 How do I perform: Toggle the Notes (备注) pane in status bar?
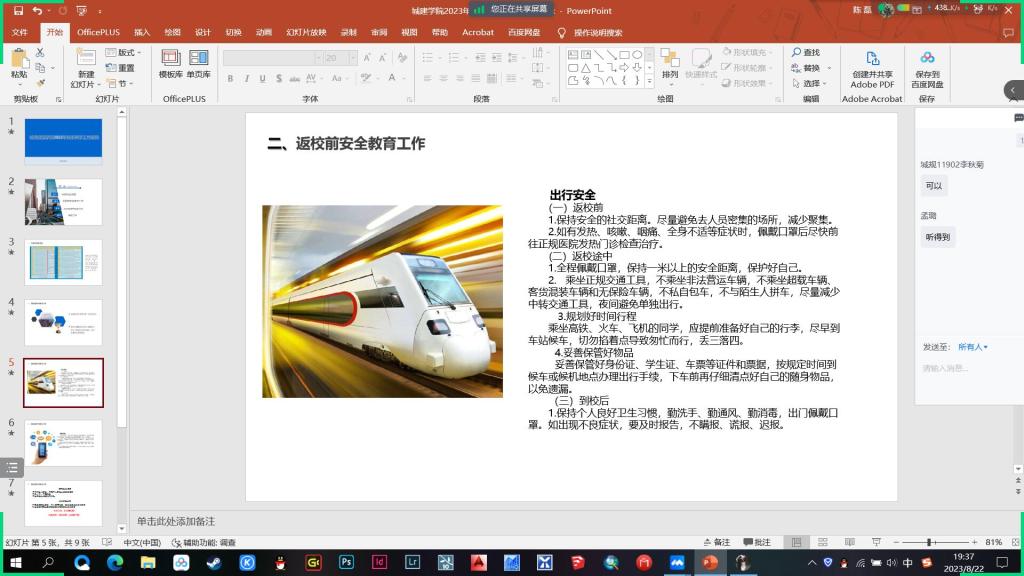click(x=716, y=542)
